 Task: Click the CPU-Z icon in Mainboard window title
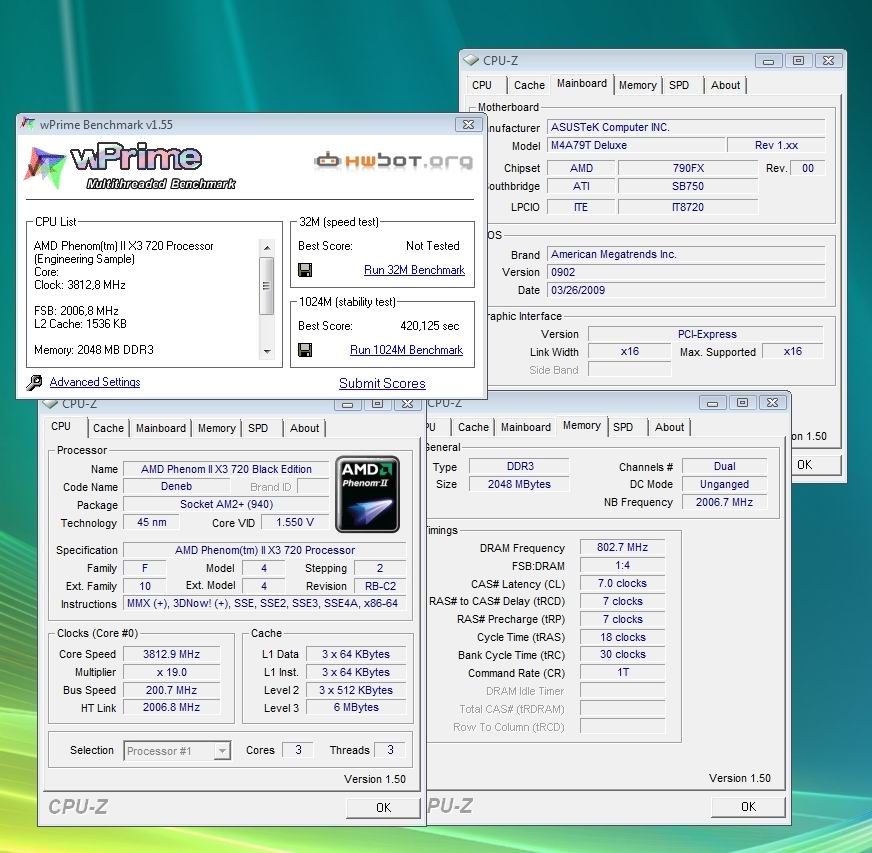click(471, 60)
